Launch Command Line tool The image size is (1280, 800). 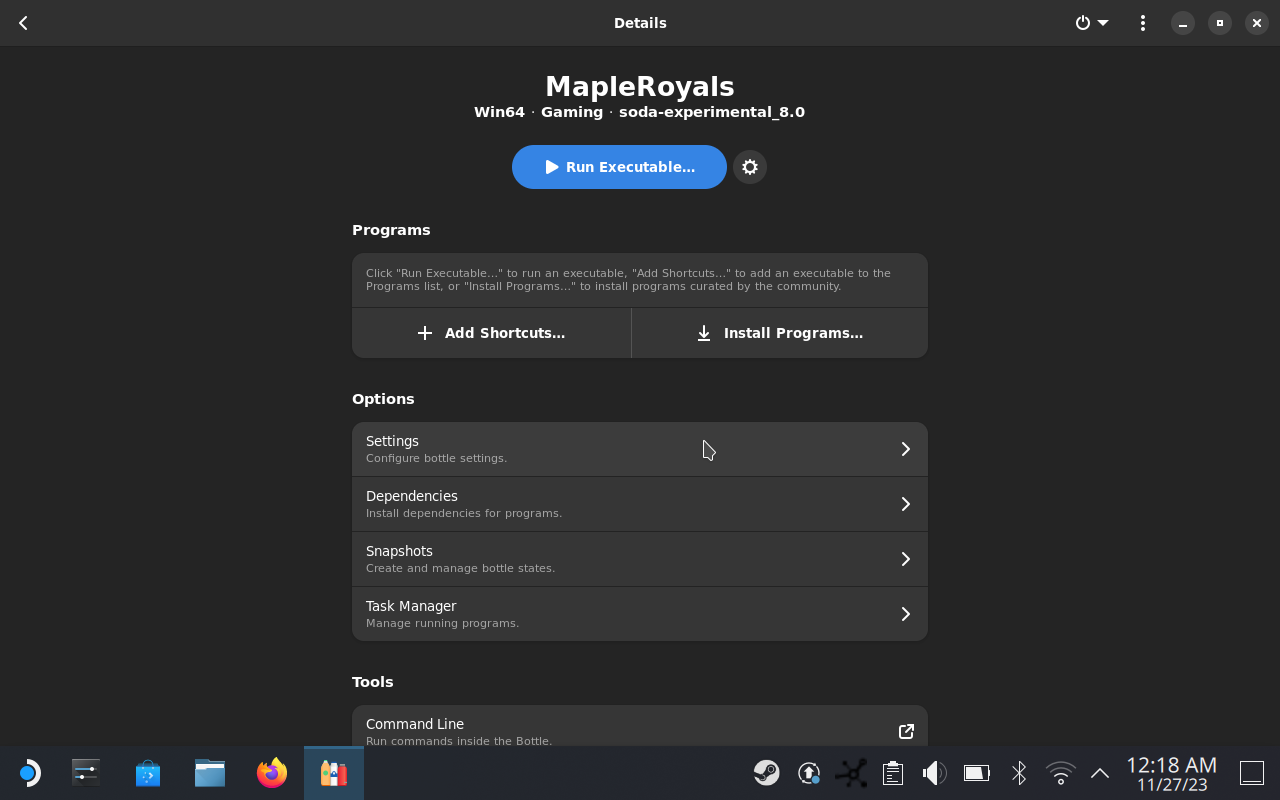coord(640,728)
